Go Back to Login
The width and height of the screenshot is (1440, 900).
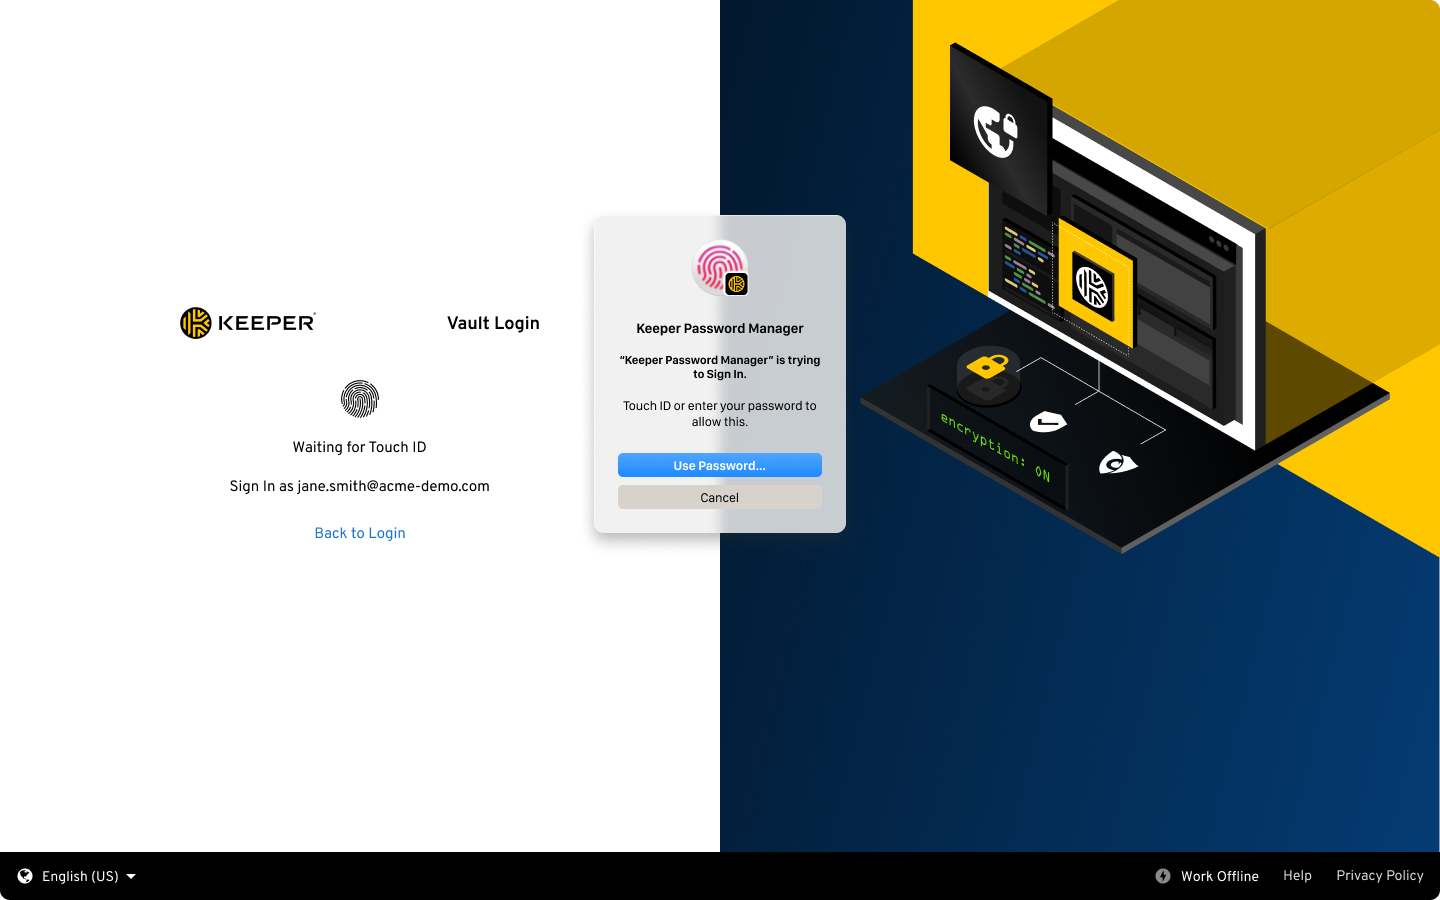coord(360,533)
